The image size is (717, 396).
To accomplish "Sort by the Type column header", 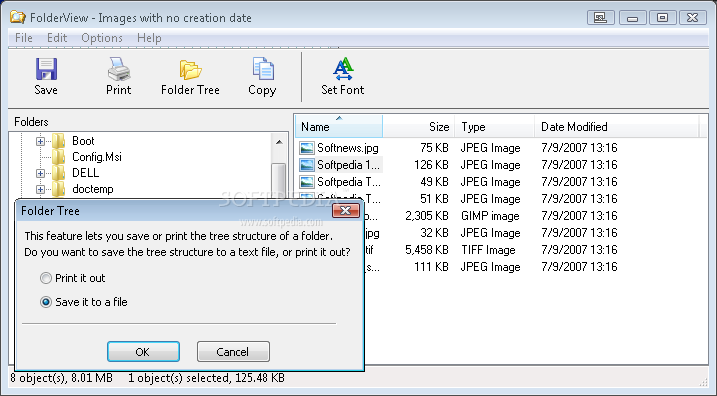I will coord(494,127).
